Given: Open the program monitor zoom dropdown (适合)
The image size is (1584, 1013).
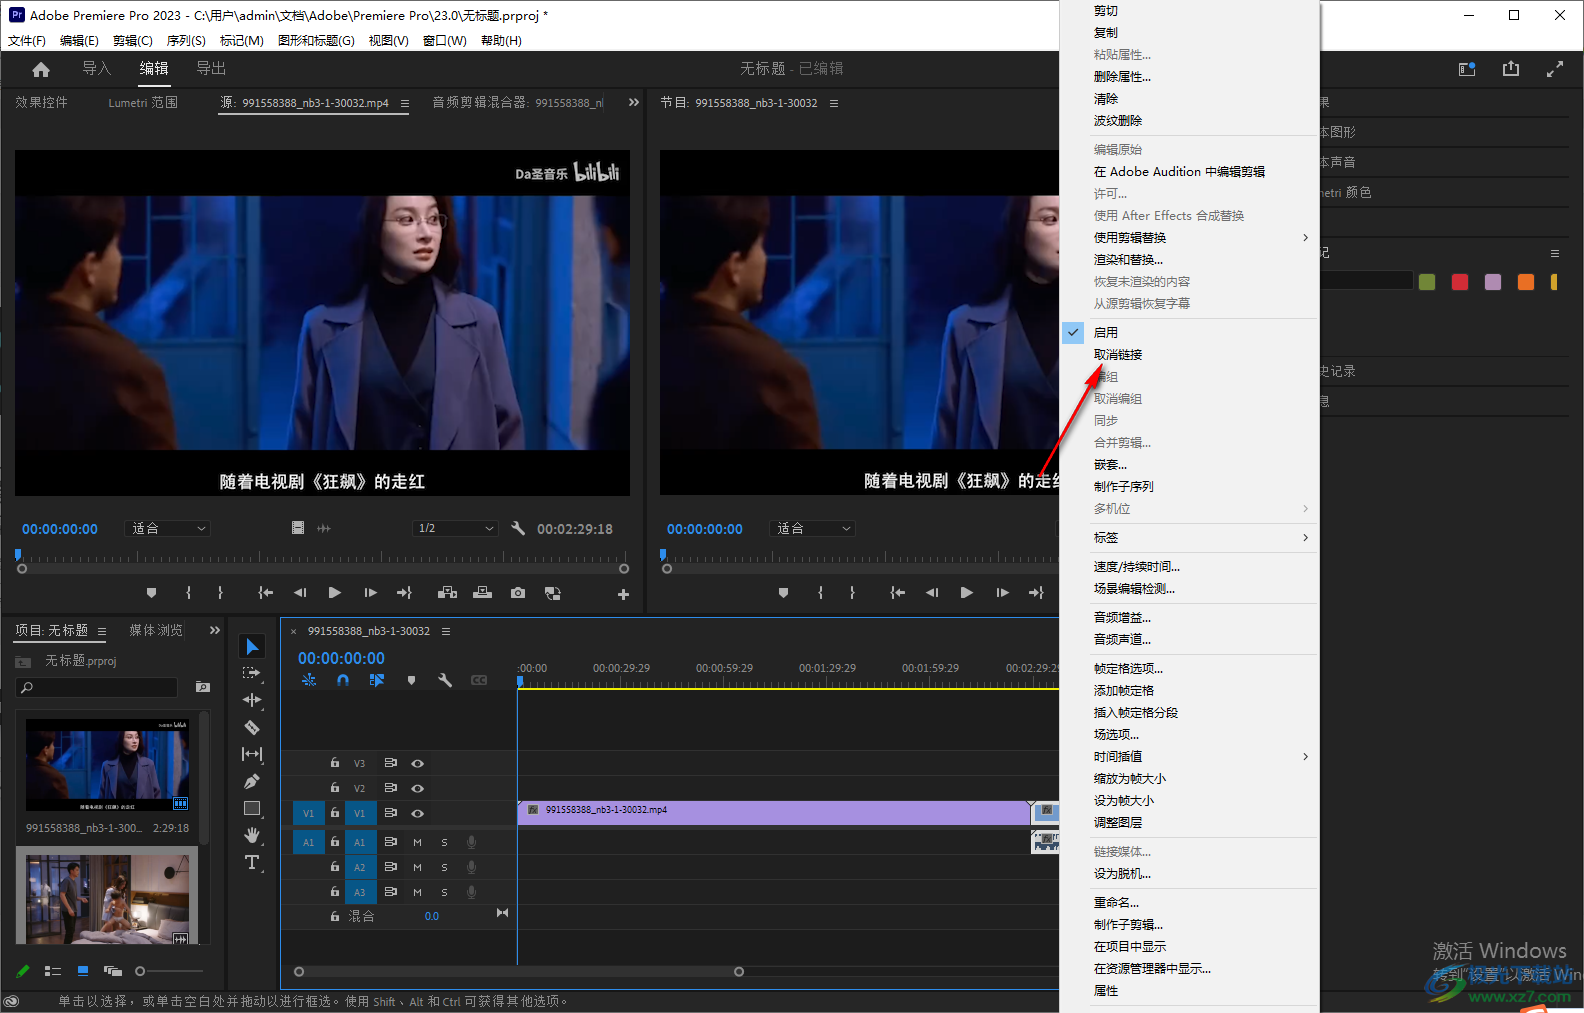Looking at the screenshot, I should point(812,528).
